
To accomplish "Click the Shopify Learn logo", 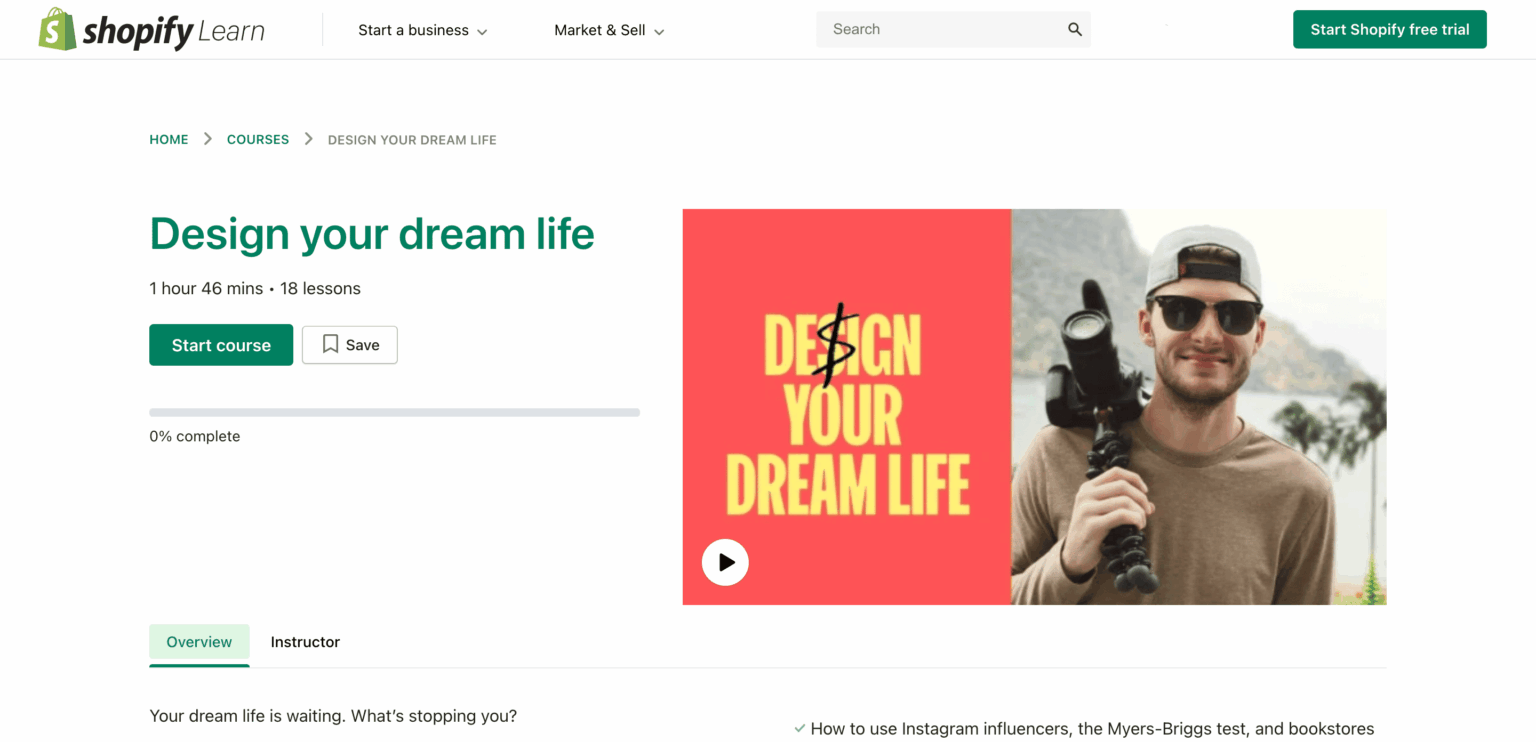I will (x=150, y=29).
